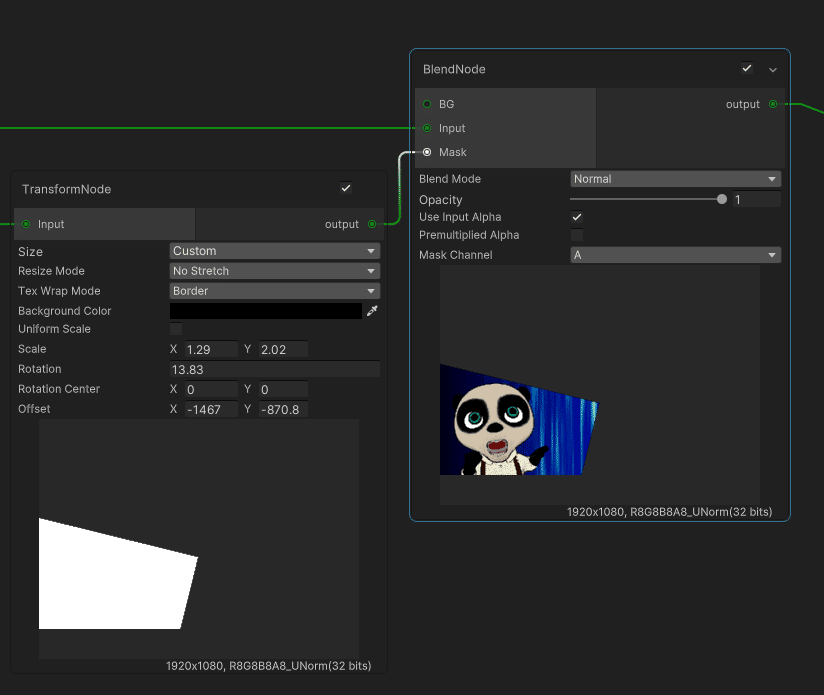Click Uniform Scale label
824x695 pixels.
click(54, 329)
